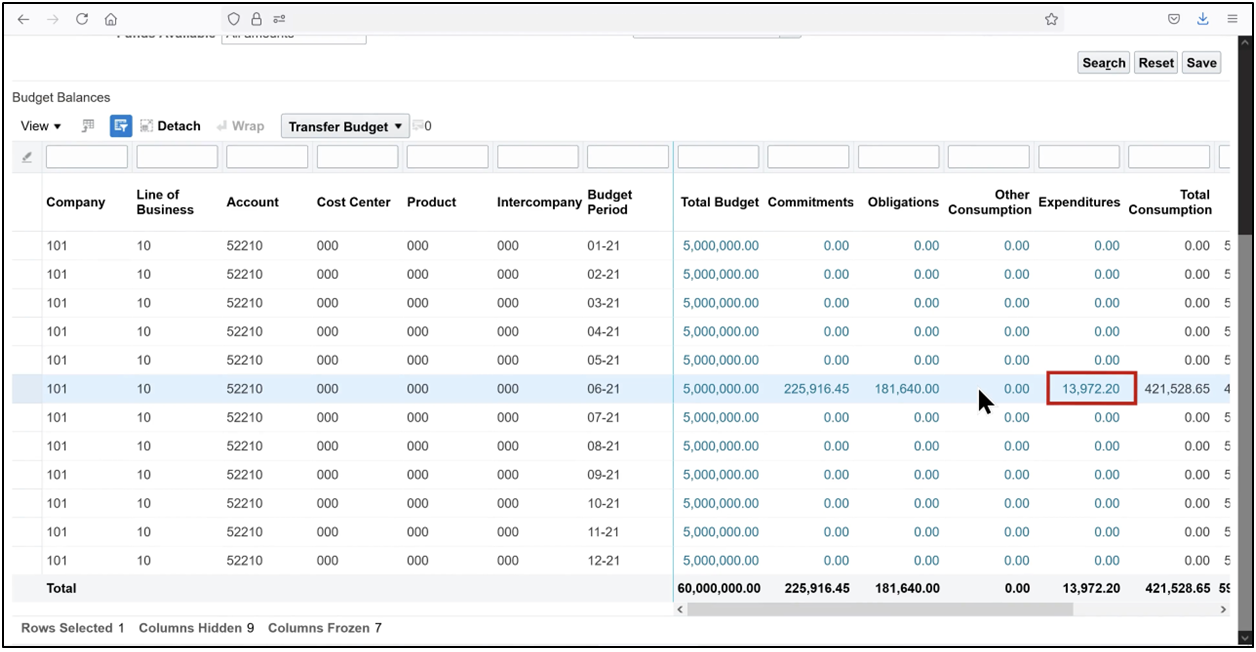Open the Firefox application menu
This screenshot has width=1256, height=652.
point(1232,18)
